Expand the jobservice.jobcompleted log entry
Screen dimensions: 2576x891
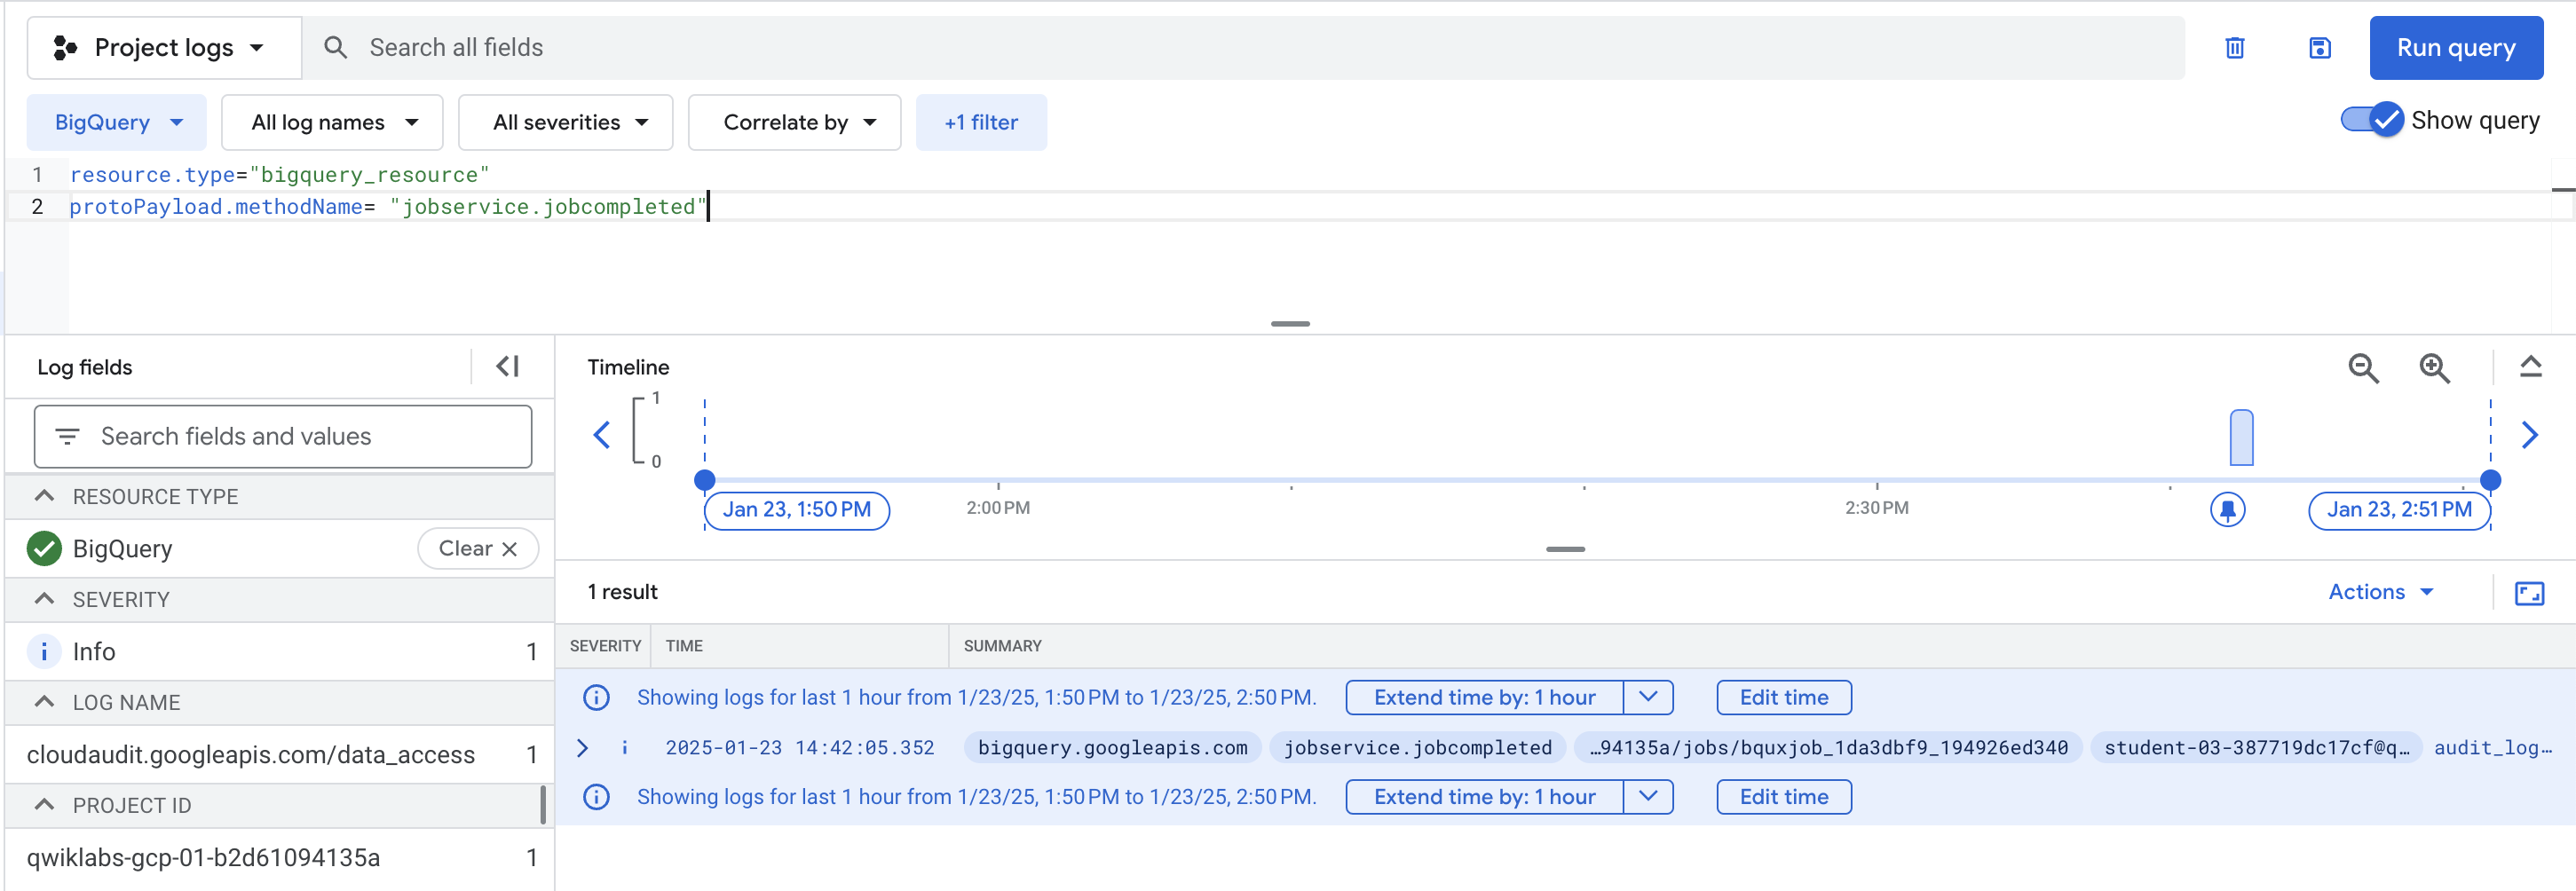[583, 747]
